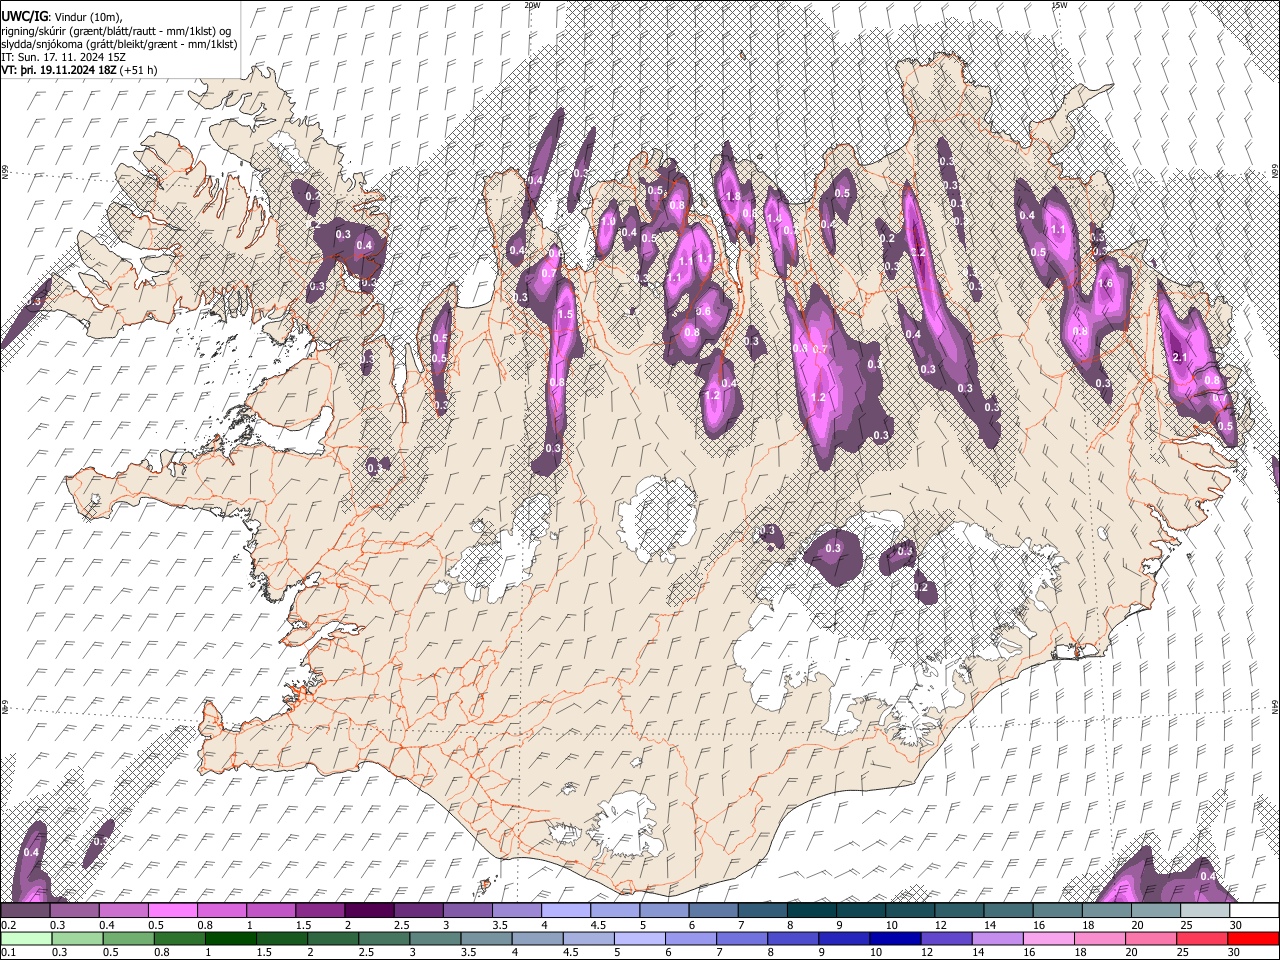Click the bright red 30 swatch in bottom legend row

click(1255, 938)
